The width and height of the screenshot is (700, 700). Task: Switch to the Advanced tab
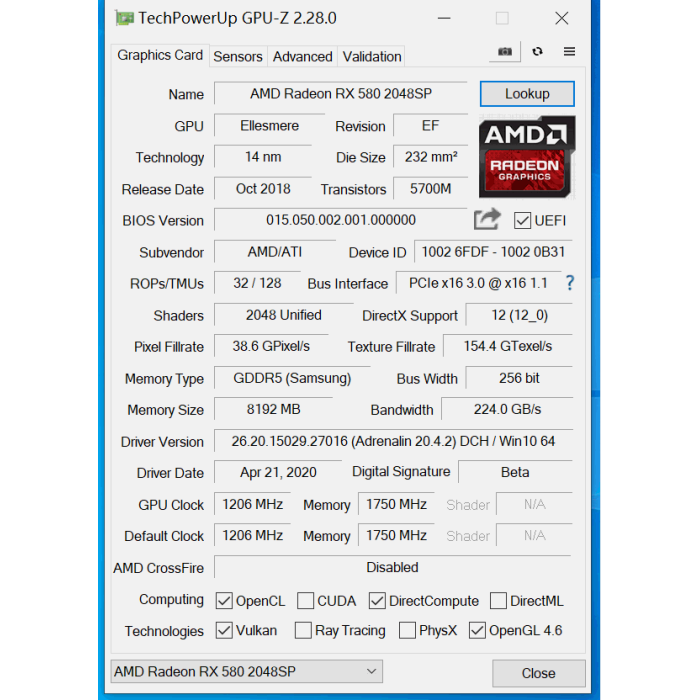click(x=302, y=57)
